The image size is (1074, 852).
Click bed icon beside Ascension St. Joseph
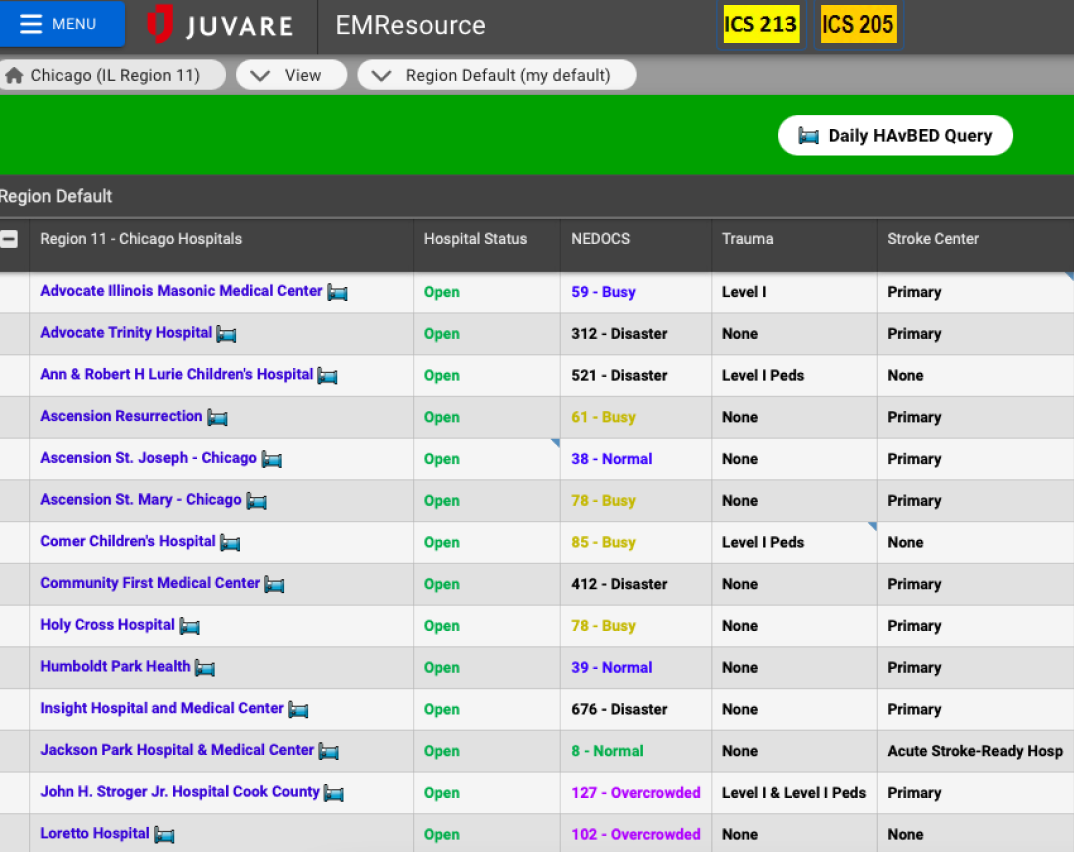271,460
